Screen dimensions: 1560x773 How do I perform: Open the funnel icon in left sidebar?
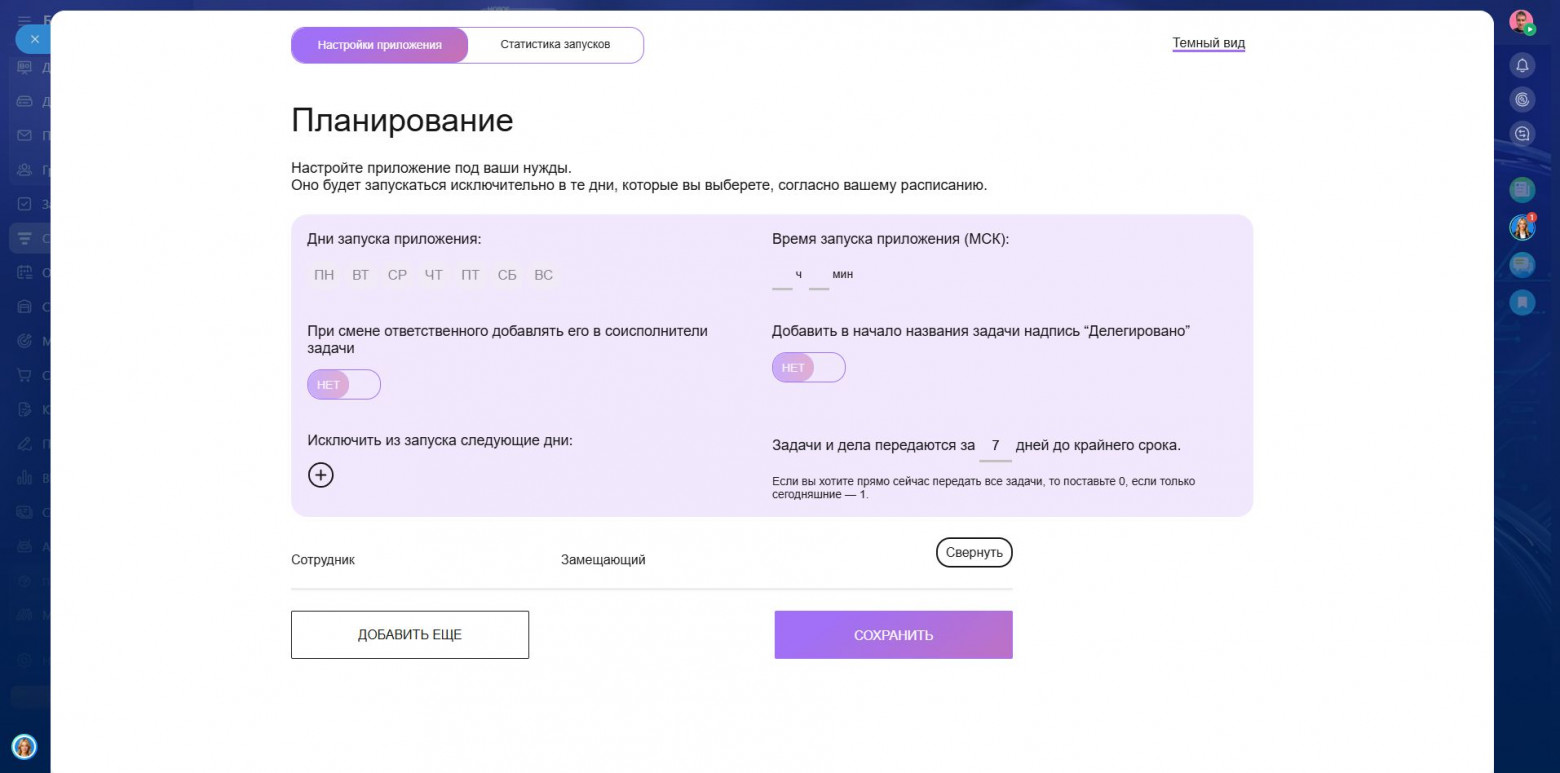tap(24, 238)
